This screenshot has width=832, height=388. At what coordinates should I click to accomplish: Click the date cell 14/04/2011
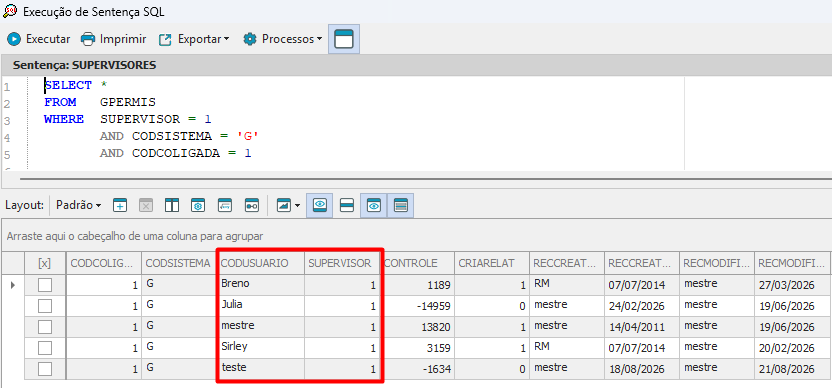(x=642, y=327)
